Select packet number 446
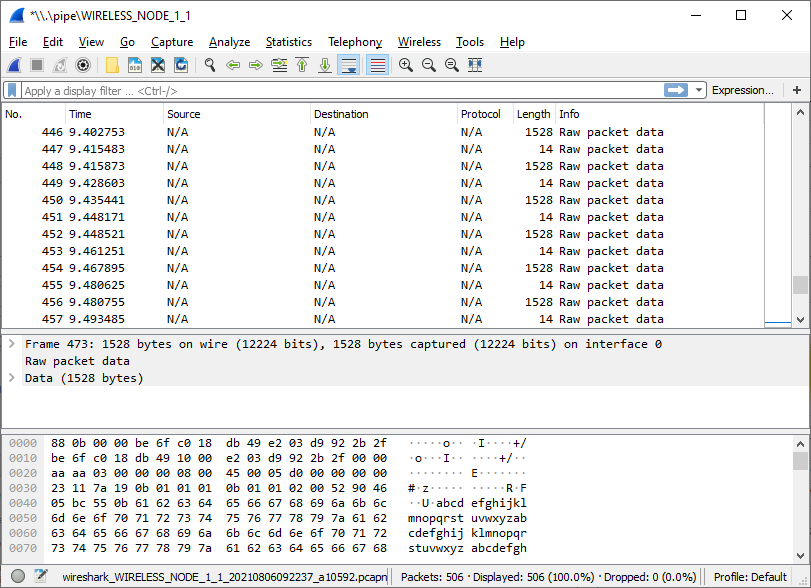 click(x=383, y=132)
